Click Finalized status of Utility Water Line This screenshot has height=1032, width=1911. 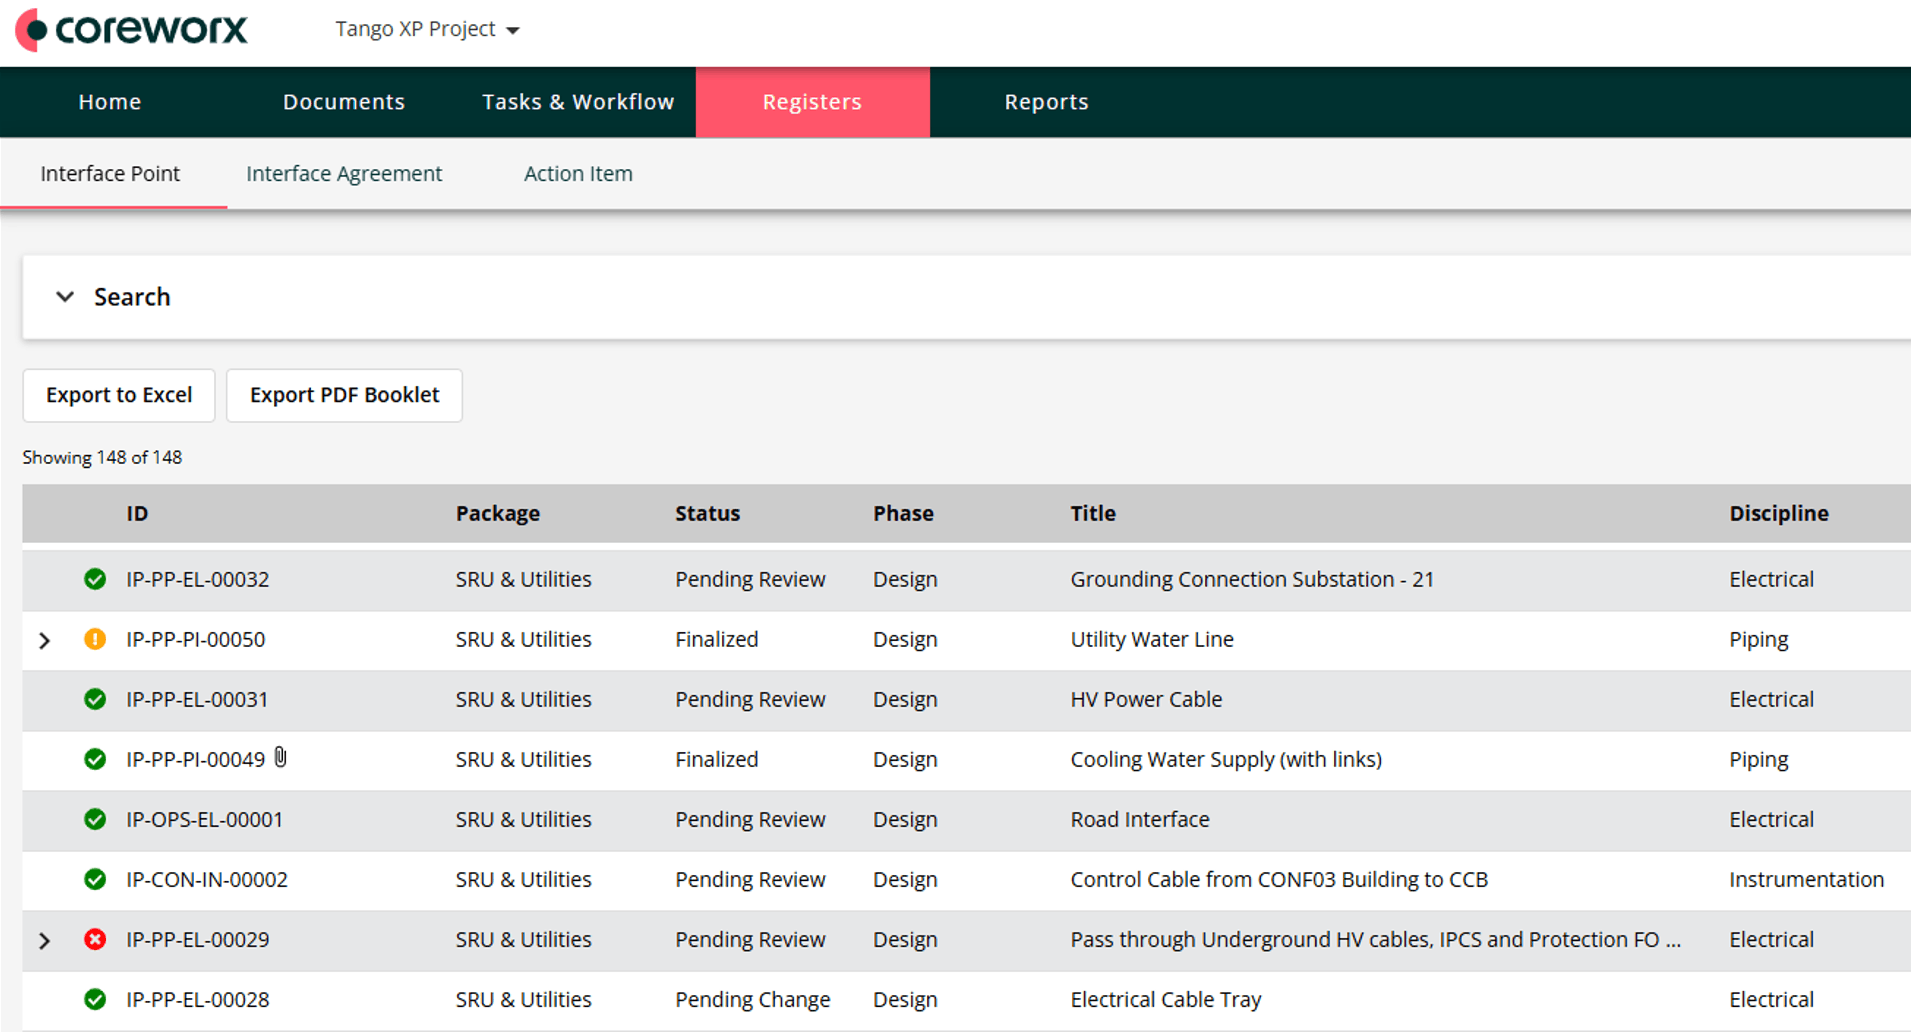tap(716, 639)
